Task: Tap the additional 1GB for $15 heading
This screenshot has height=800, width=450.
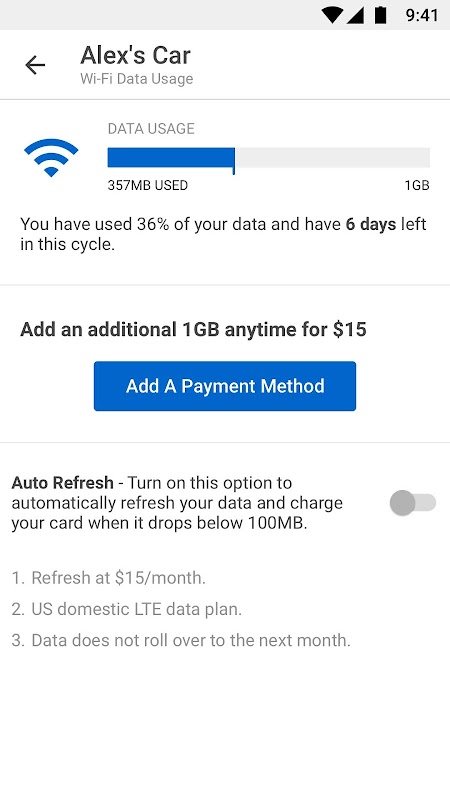Action: 193,330
